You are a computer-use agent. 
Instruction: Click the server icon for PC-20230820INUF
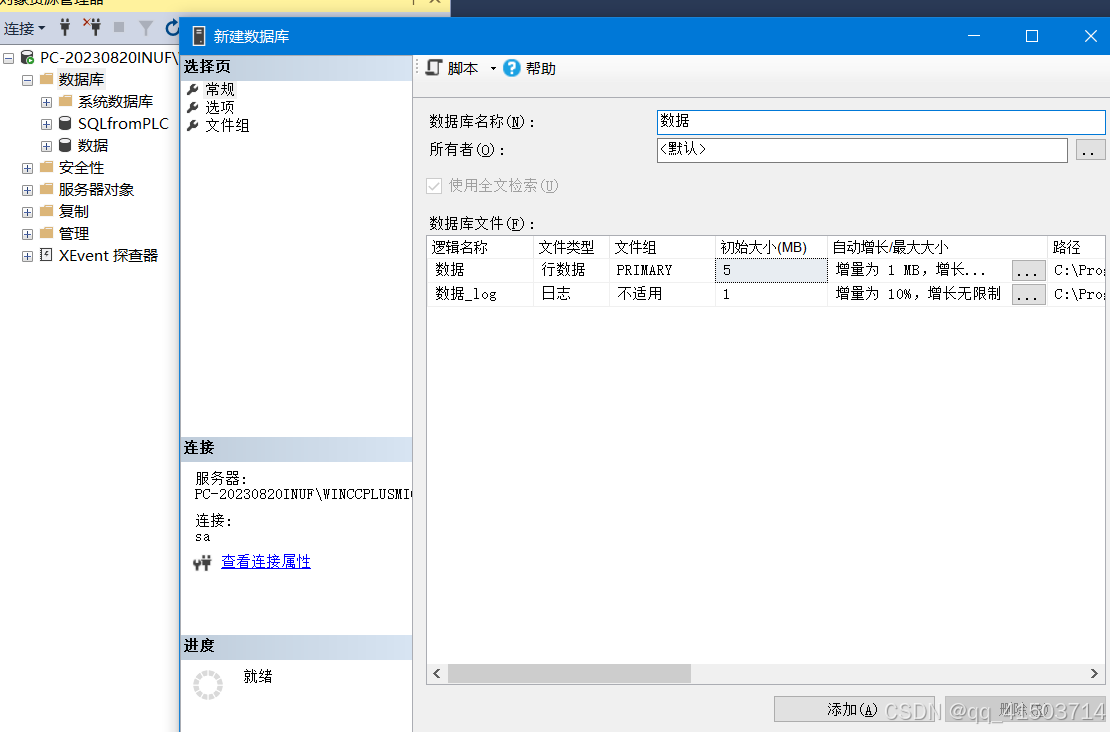tap(28, 57)
